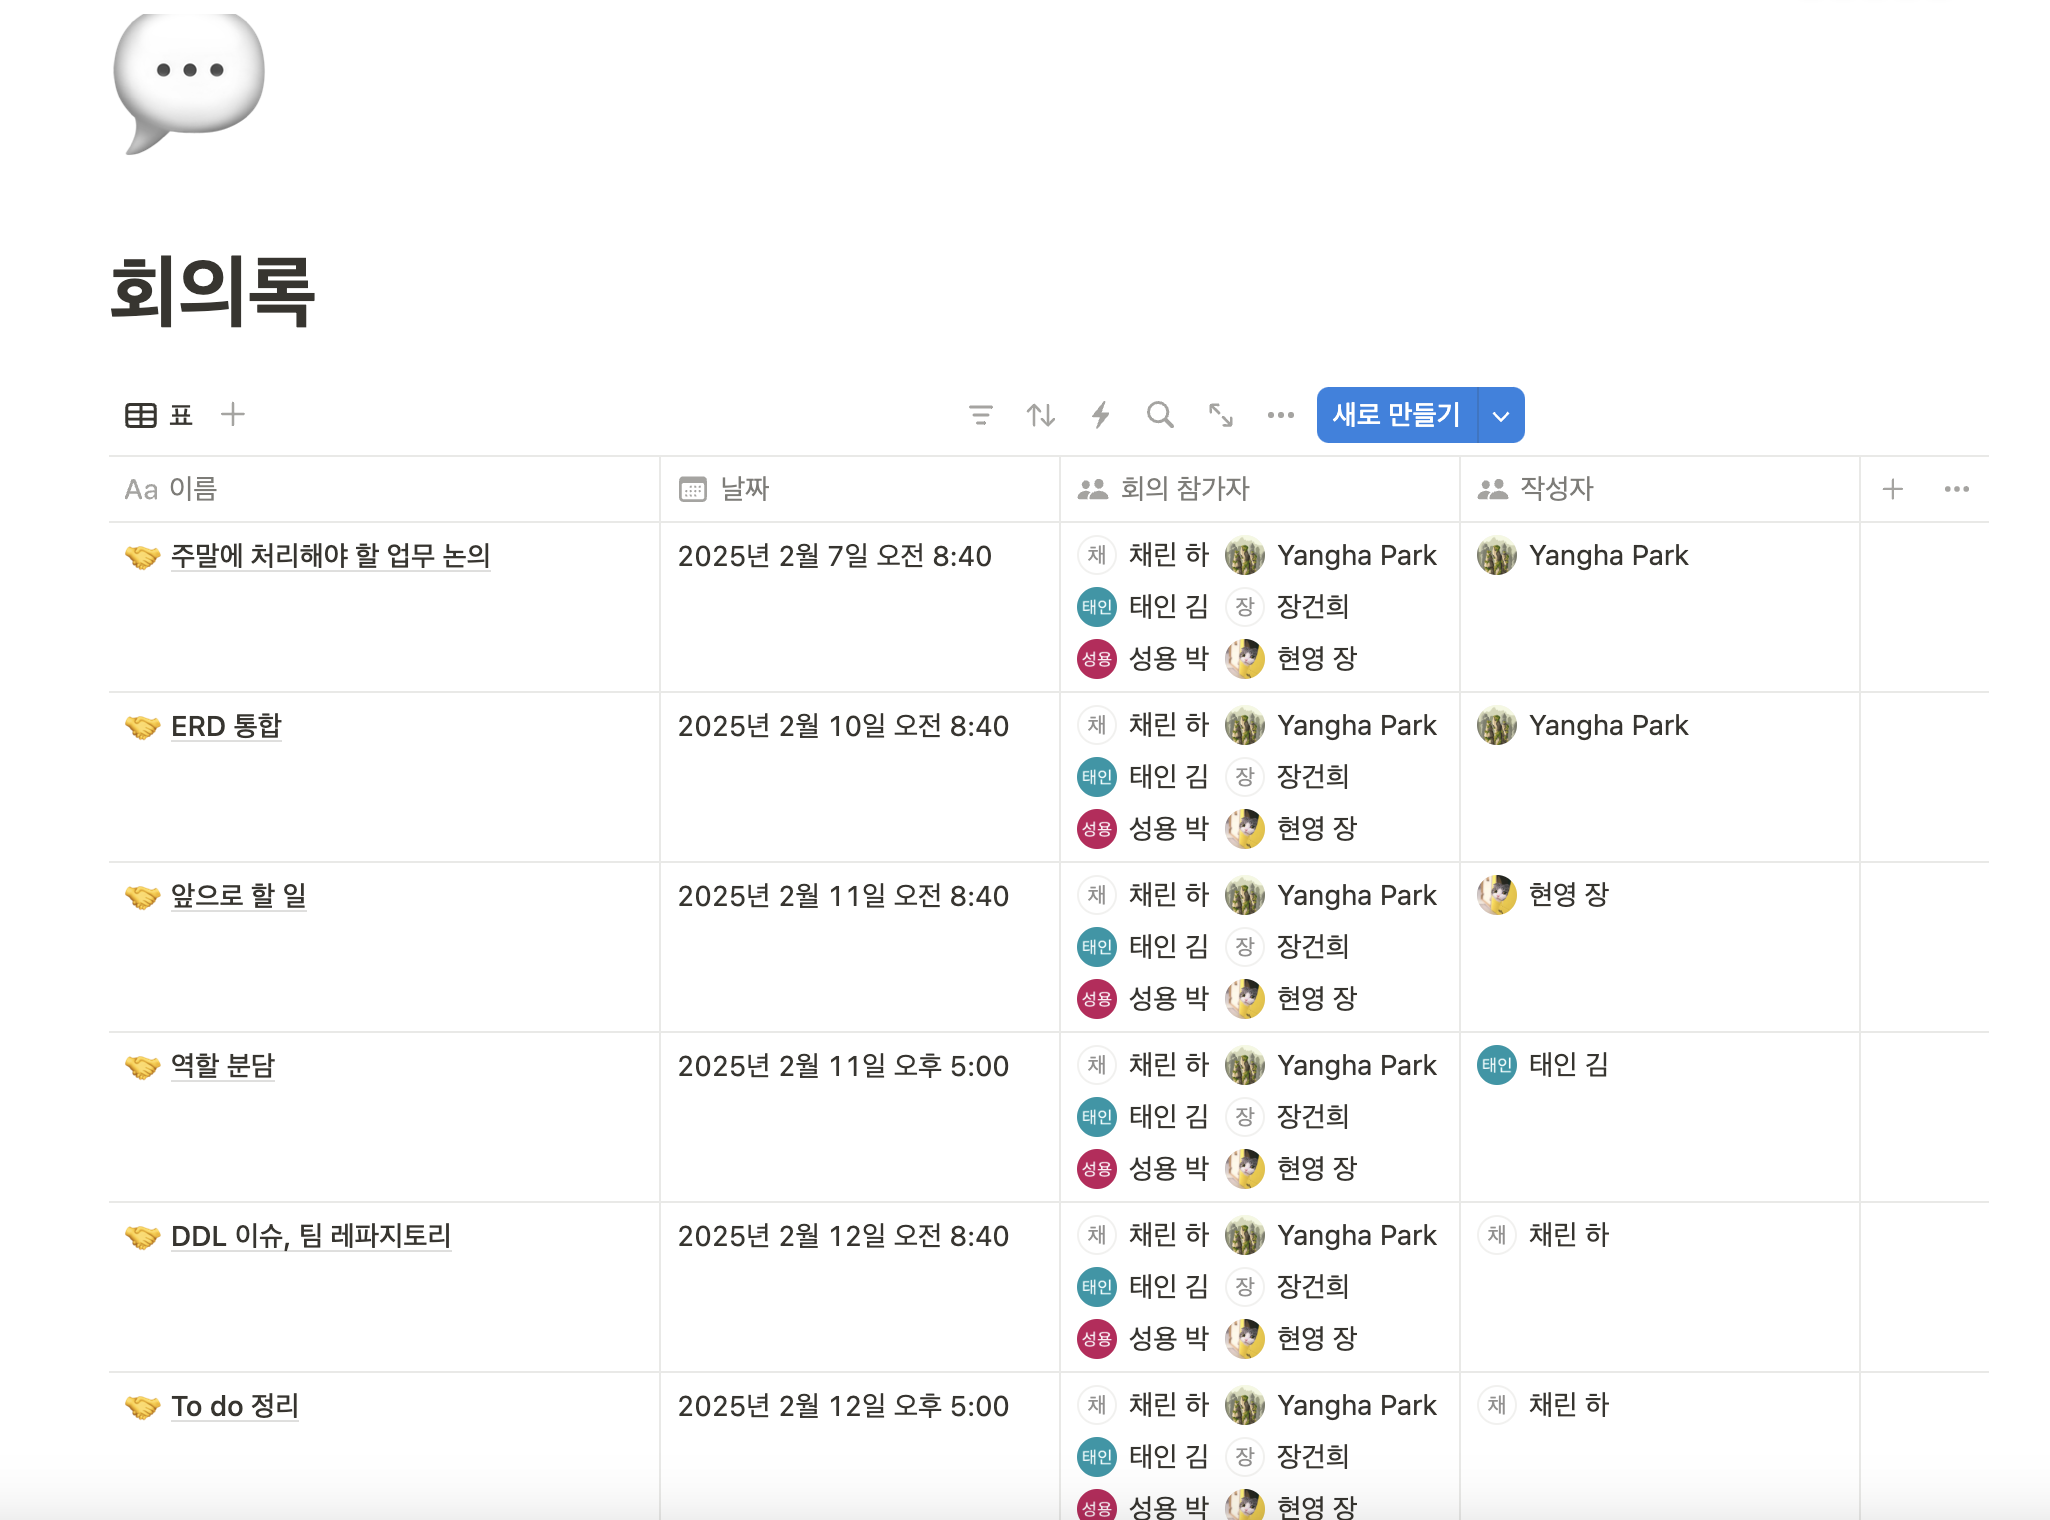Open column header ellipsis options

click(1956, 489)
